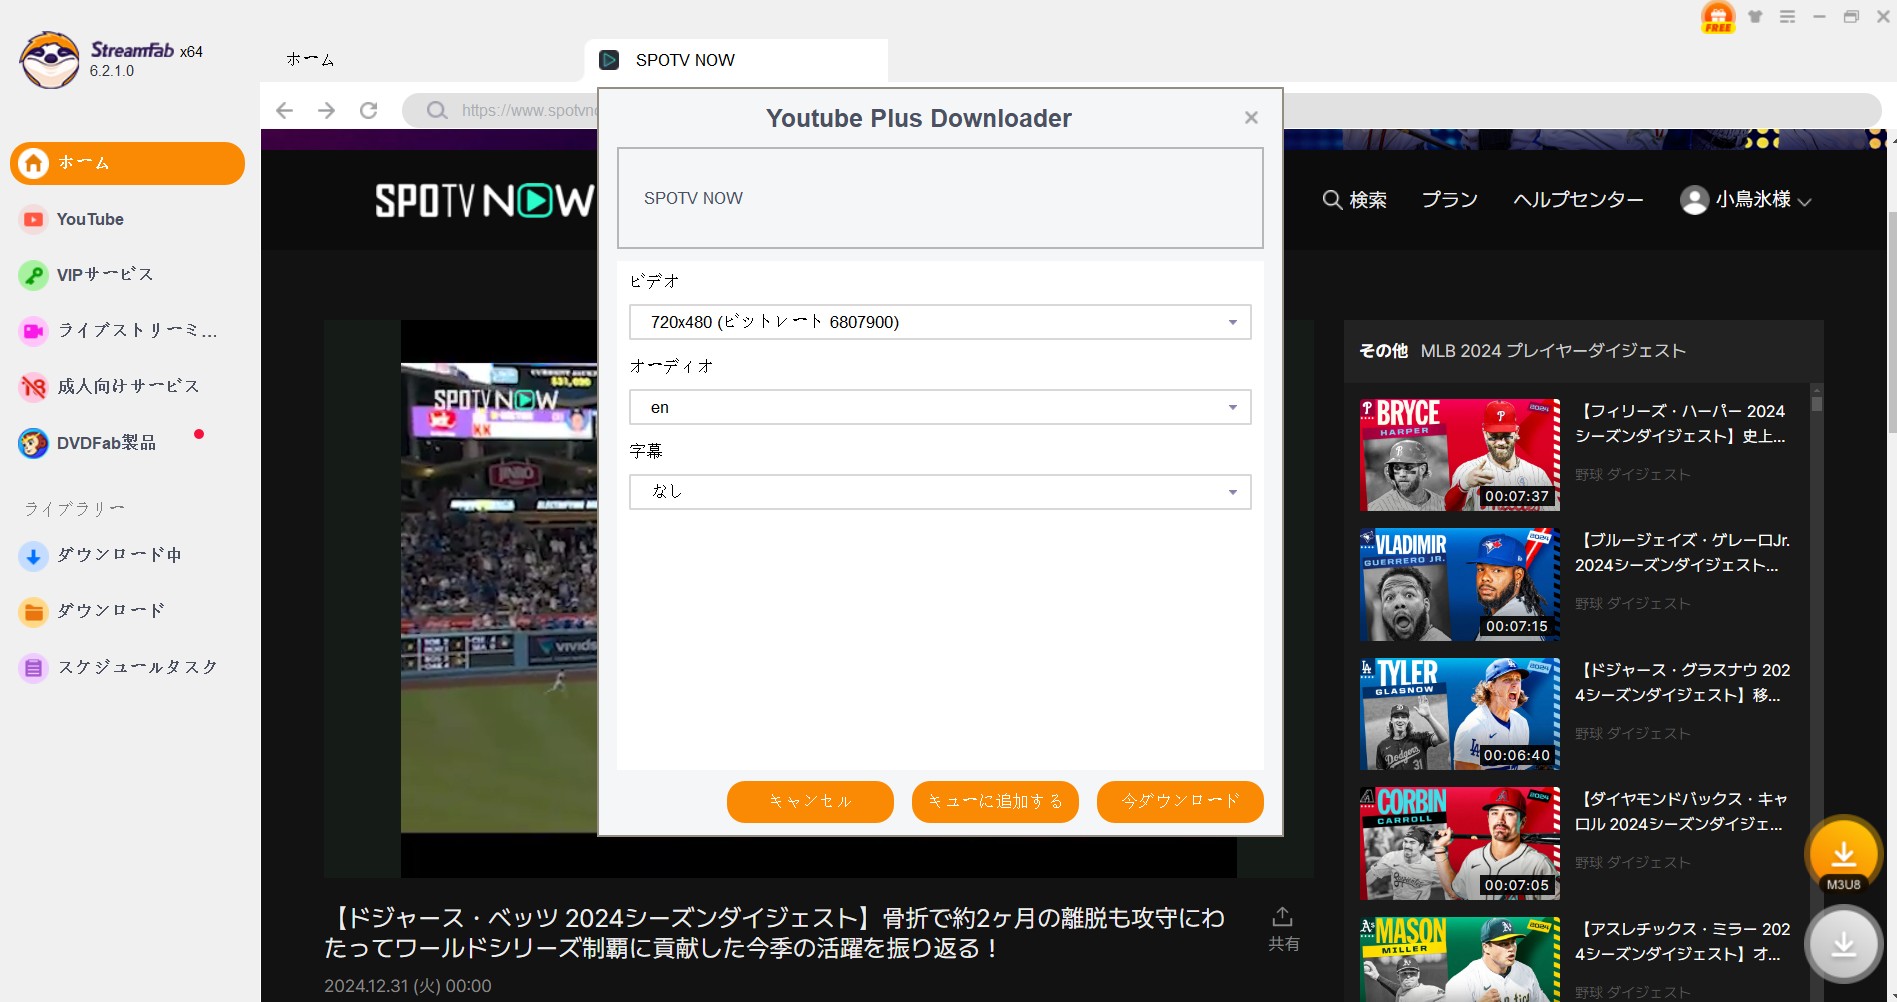Open the フィリーズ・ハーパー digest title
The height and width of the screenshot is (1002, 1897).
[x=1682, y=424]
